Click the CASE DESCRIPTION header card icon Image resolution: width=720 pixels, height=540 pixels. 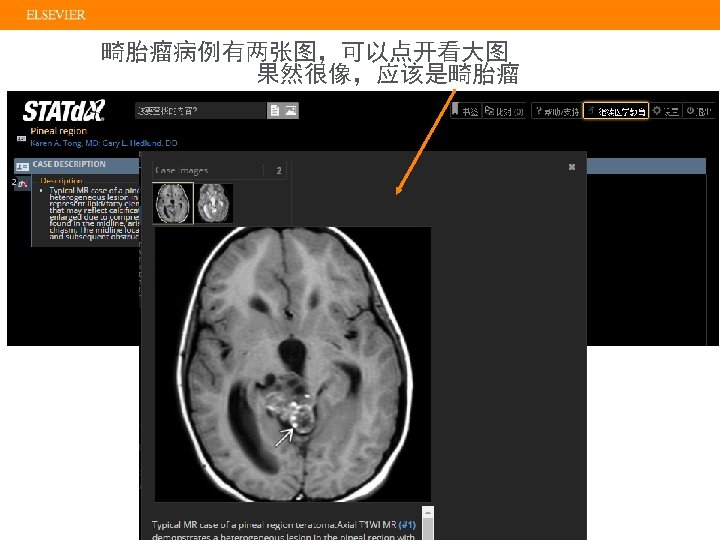coord(22,166)
